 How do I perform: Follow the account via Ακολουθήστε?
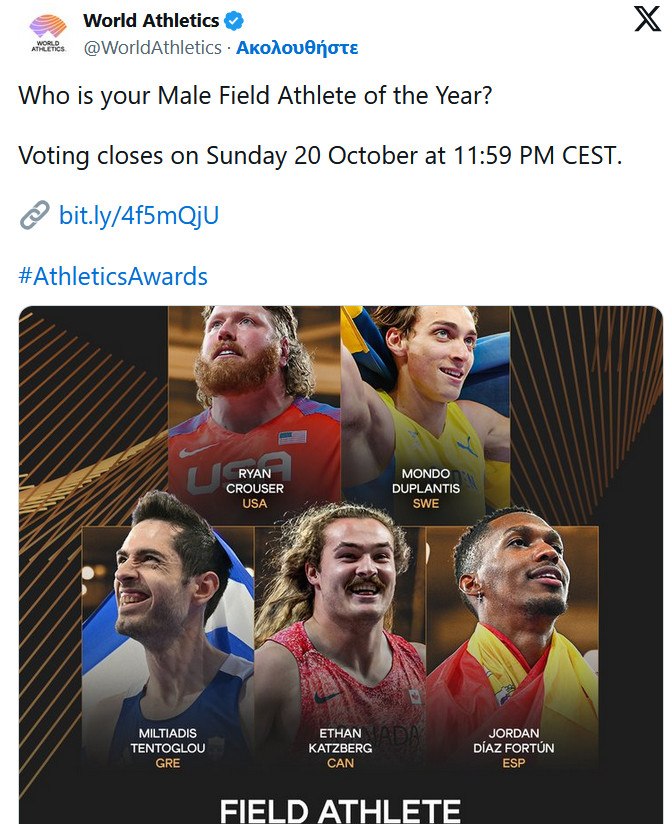pyautogui.click(x=297, y=47)
